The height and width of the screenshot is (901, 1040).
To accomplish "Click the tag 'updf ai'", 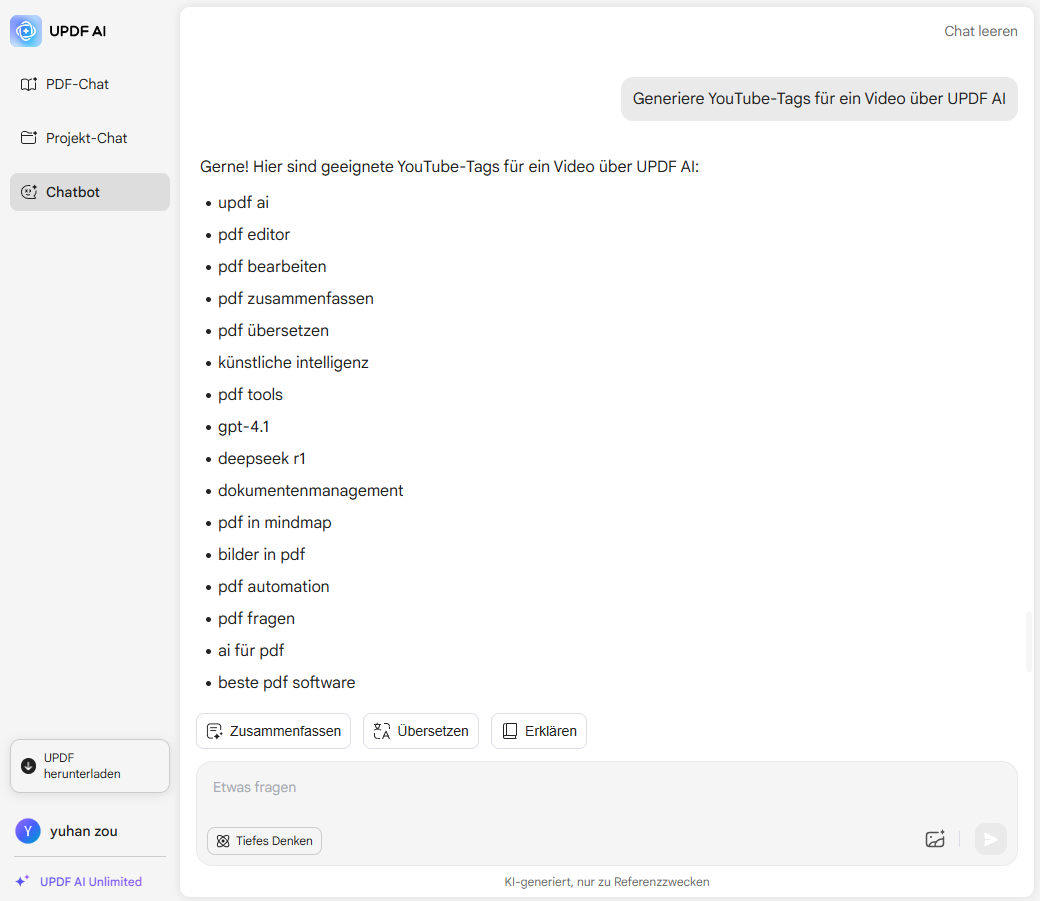I will [243, 202].
